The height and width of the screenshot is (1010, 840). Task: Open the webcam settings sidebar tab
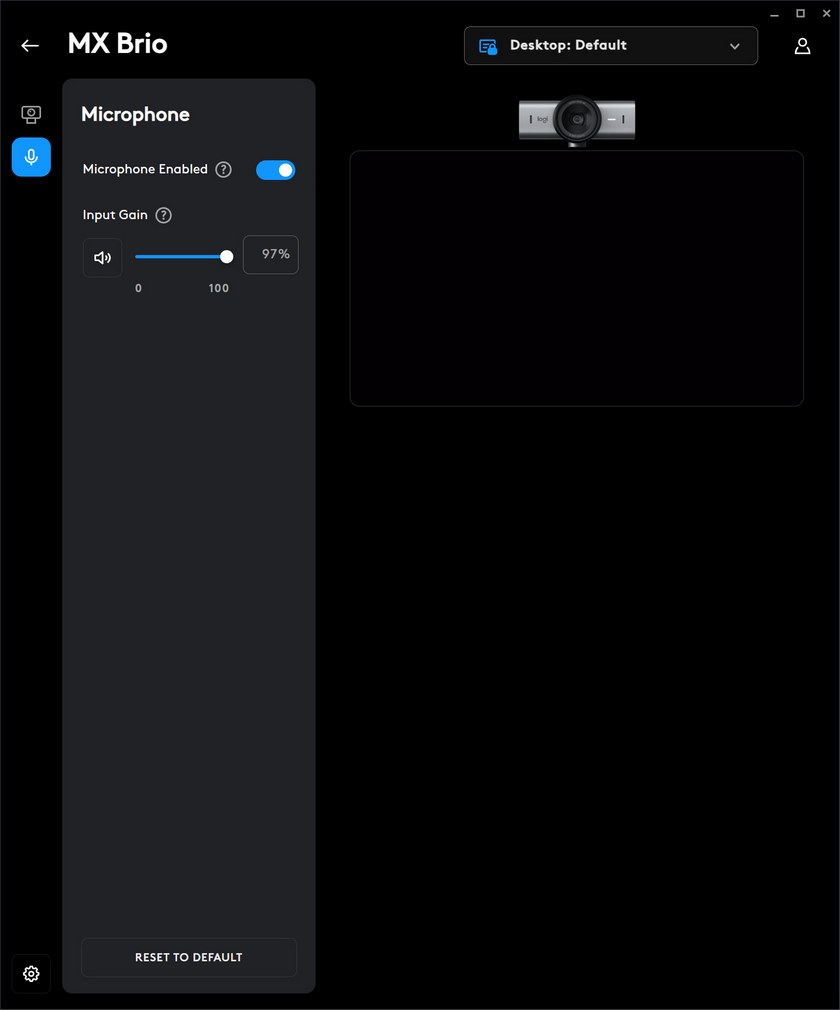[31, 115]
